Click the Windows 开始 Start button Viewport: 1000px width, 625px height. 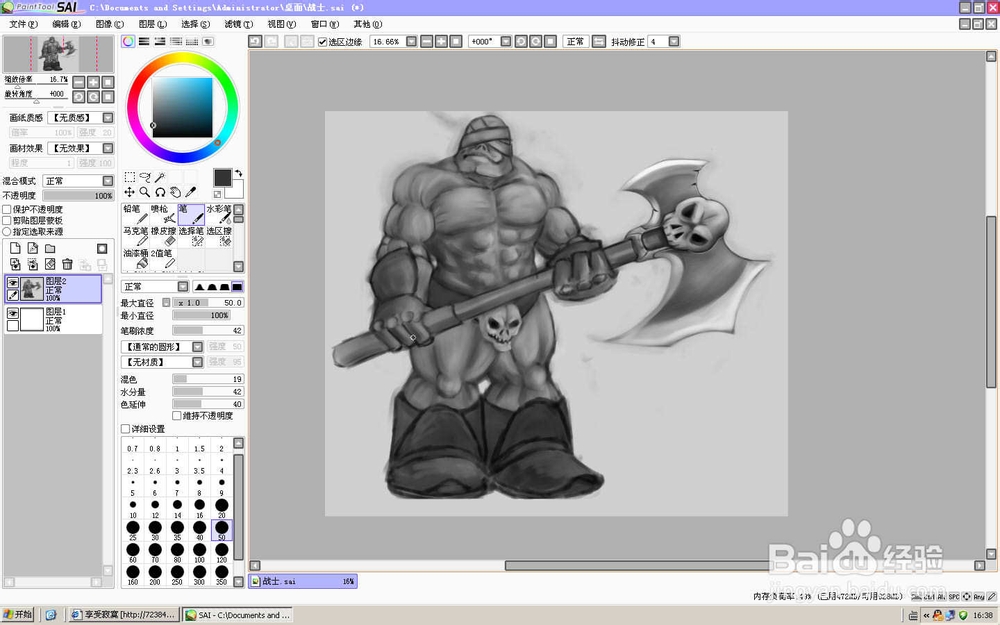pos(18,615)
